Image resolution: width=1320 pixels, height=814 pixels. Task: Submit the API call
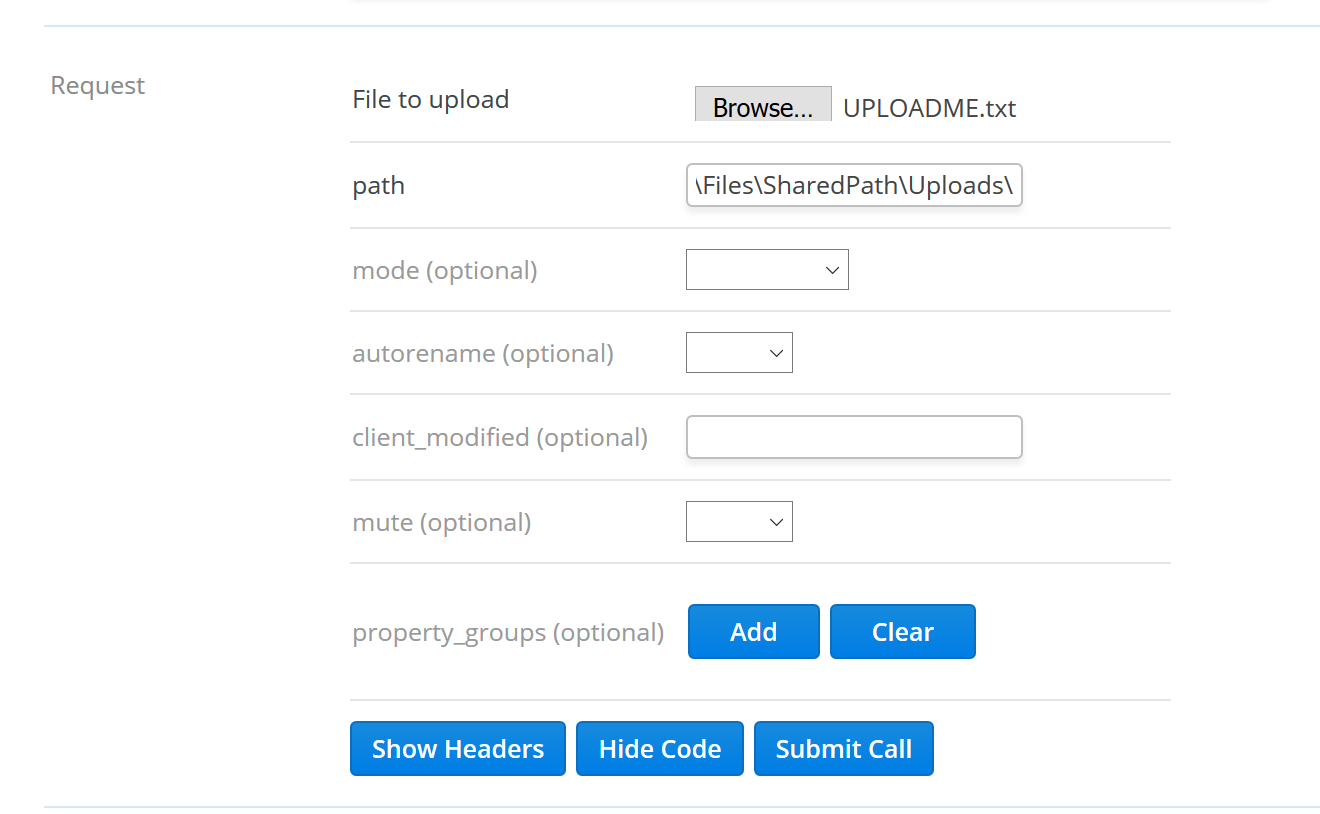click(x=843, y=749)
